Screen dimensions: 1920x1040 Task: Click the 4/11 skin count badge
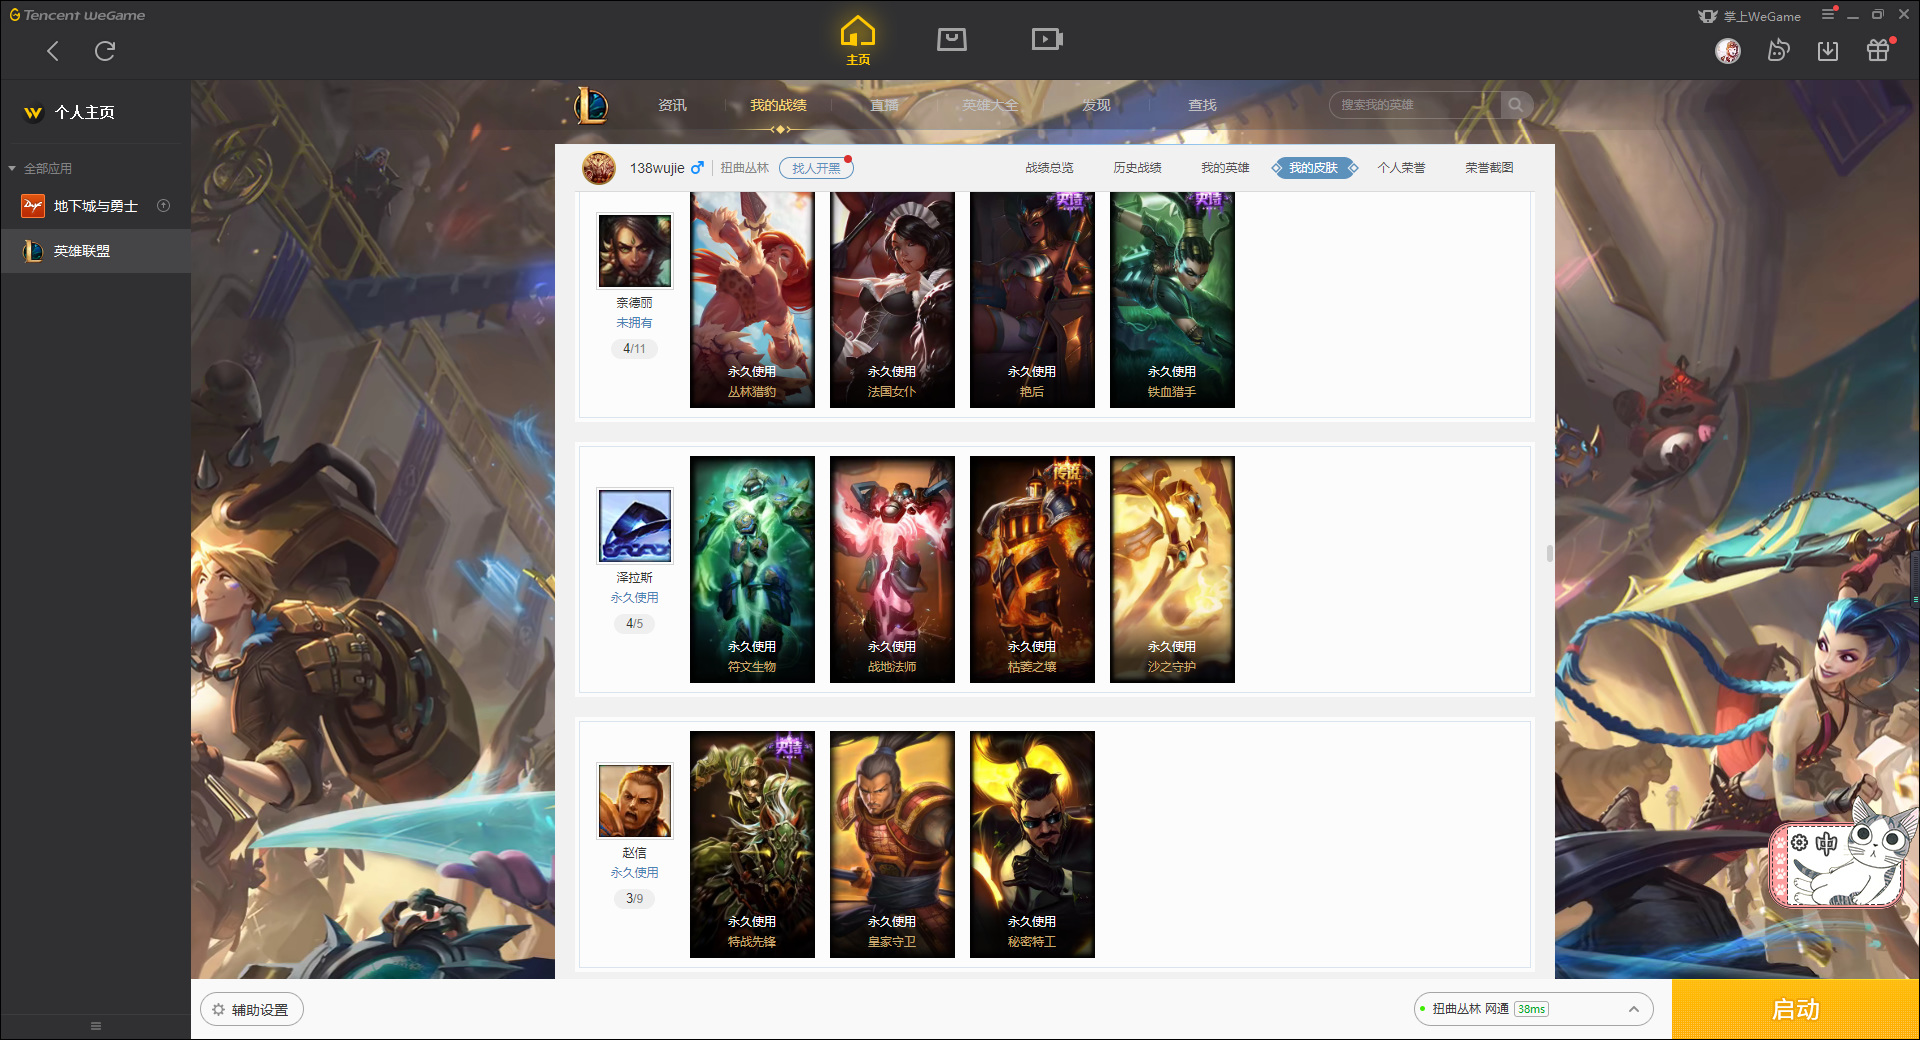coord(634,349)
